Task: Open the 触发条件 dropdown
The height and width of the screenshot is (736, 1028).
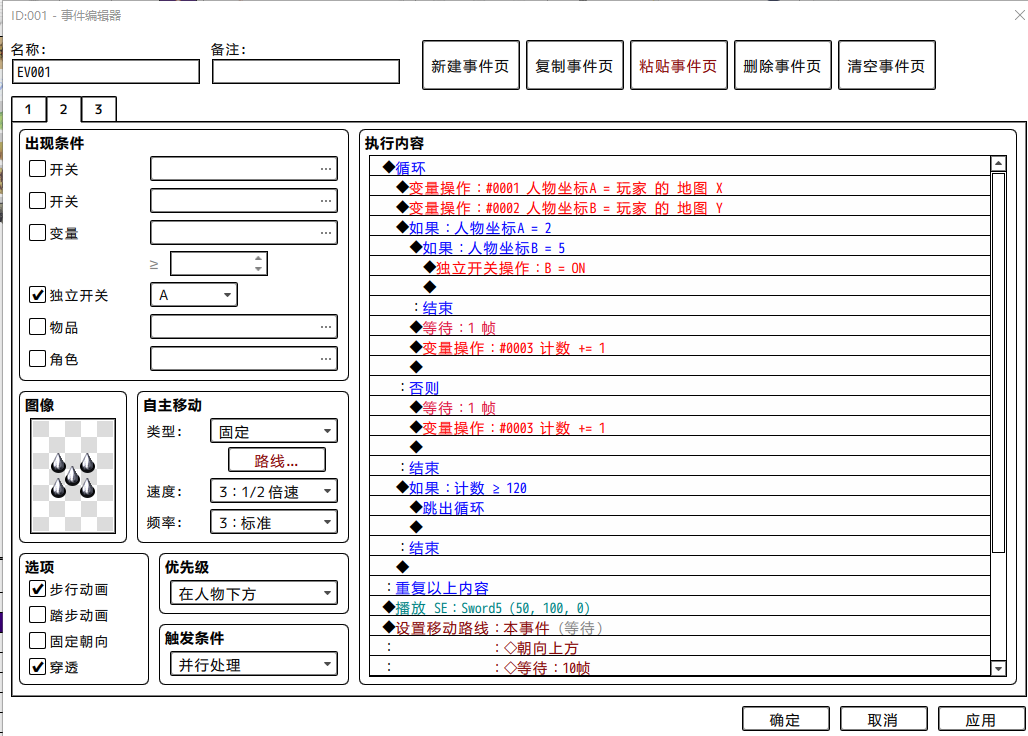Action: pyautogui.click(x=254, y=664)
